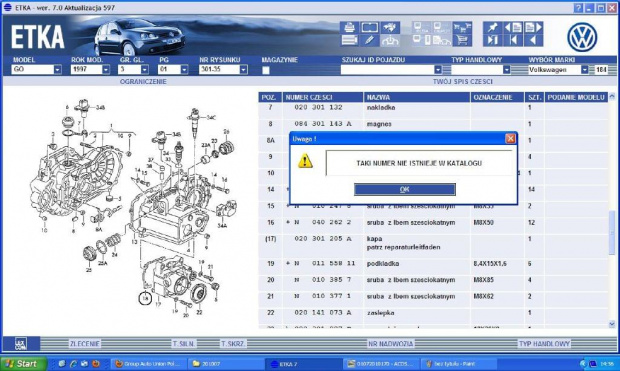Click the upper-left greyed monitor icon
This screenshot has width=620, height=371.
(x=421, y=28)
